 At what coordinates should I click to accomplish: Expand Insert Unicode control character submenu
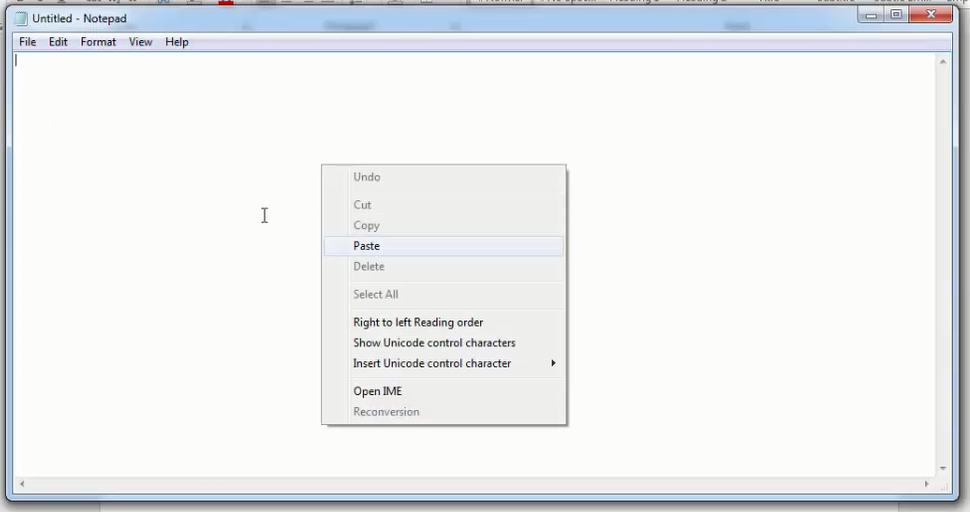coord(444,363)
